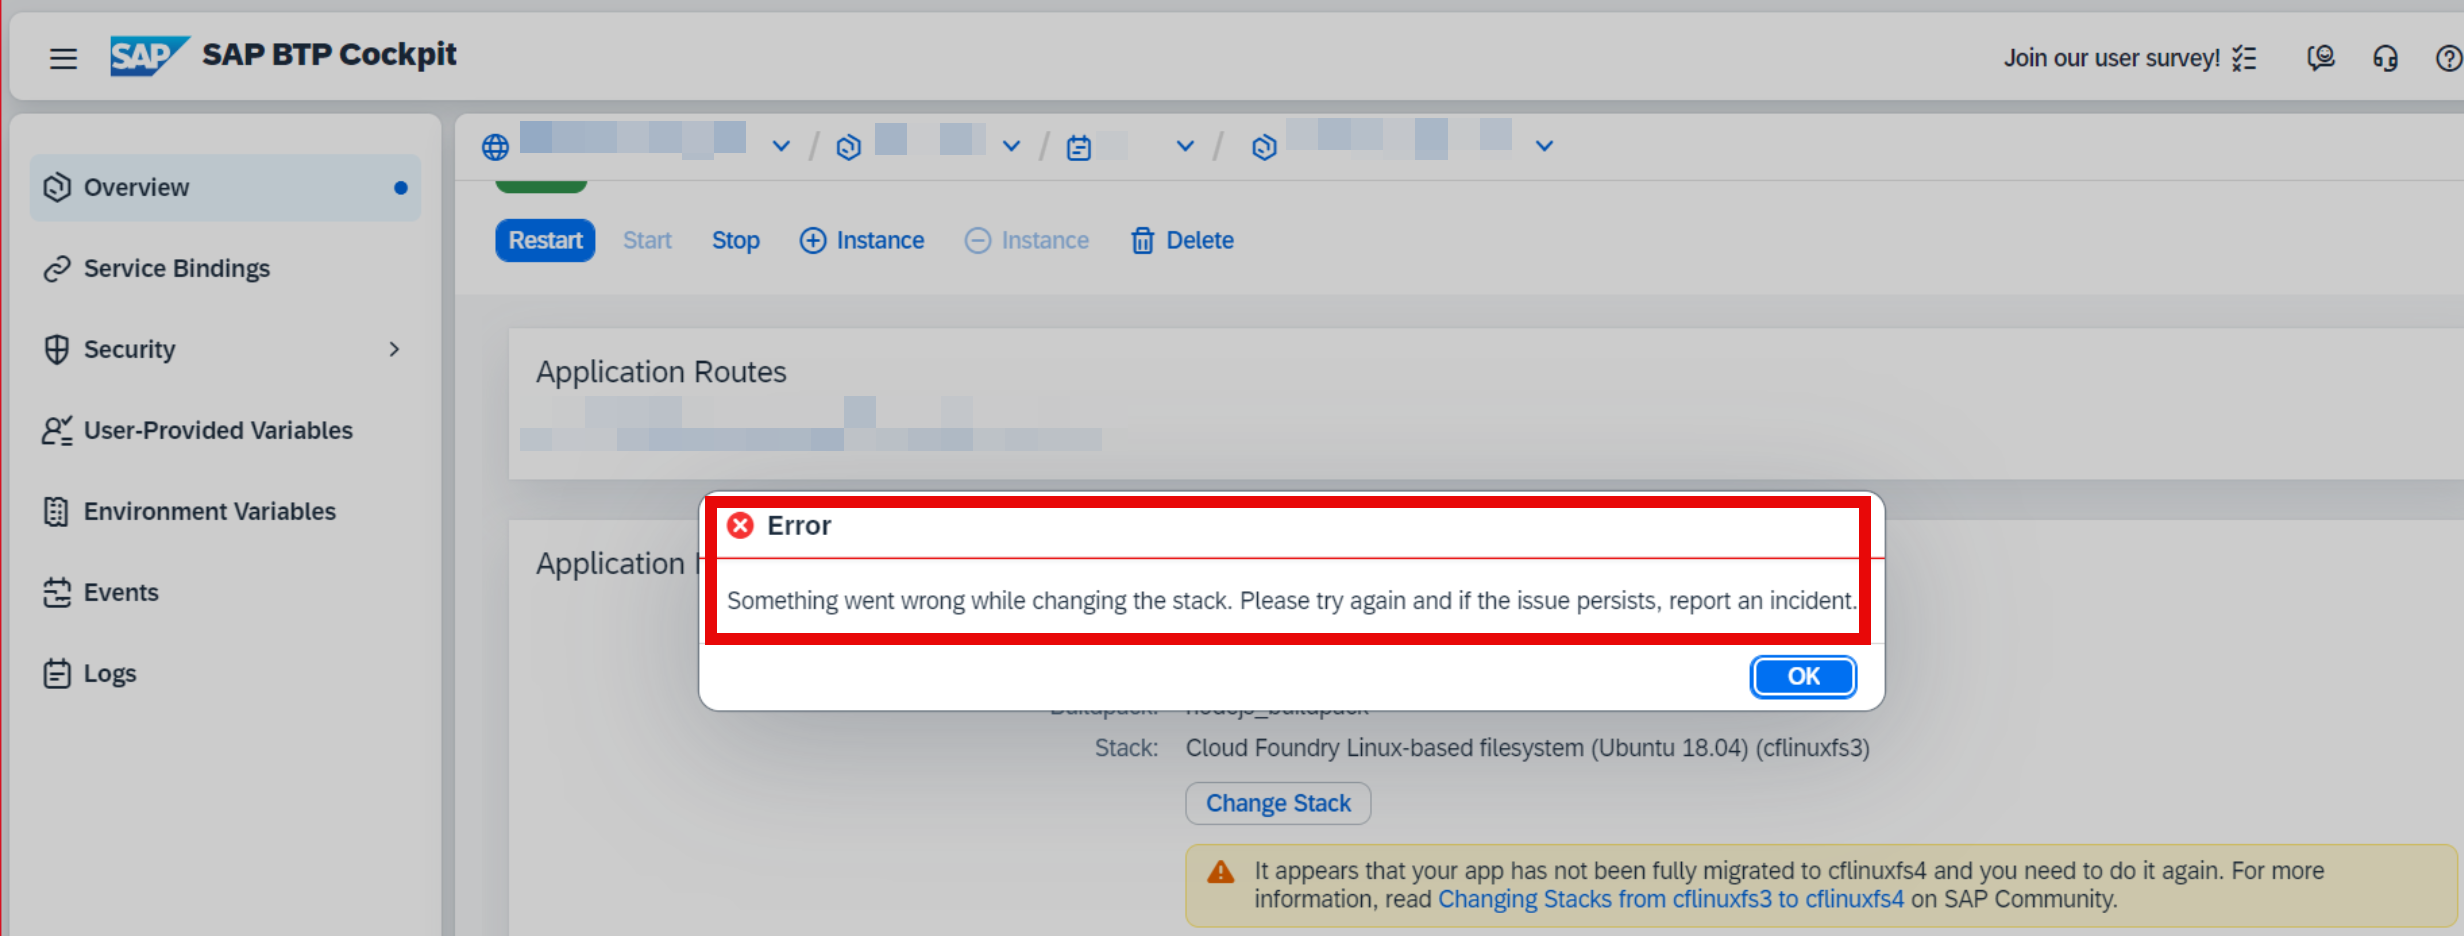The width and height of the screenshot is (2464, 936).
Task: Expand the space breadcrumb dropdown
Action: [x=1185, y=146]
